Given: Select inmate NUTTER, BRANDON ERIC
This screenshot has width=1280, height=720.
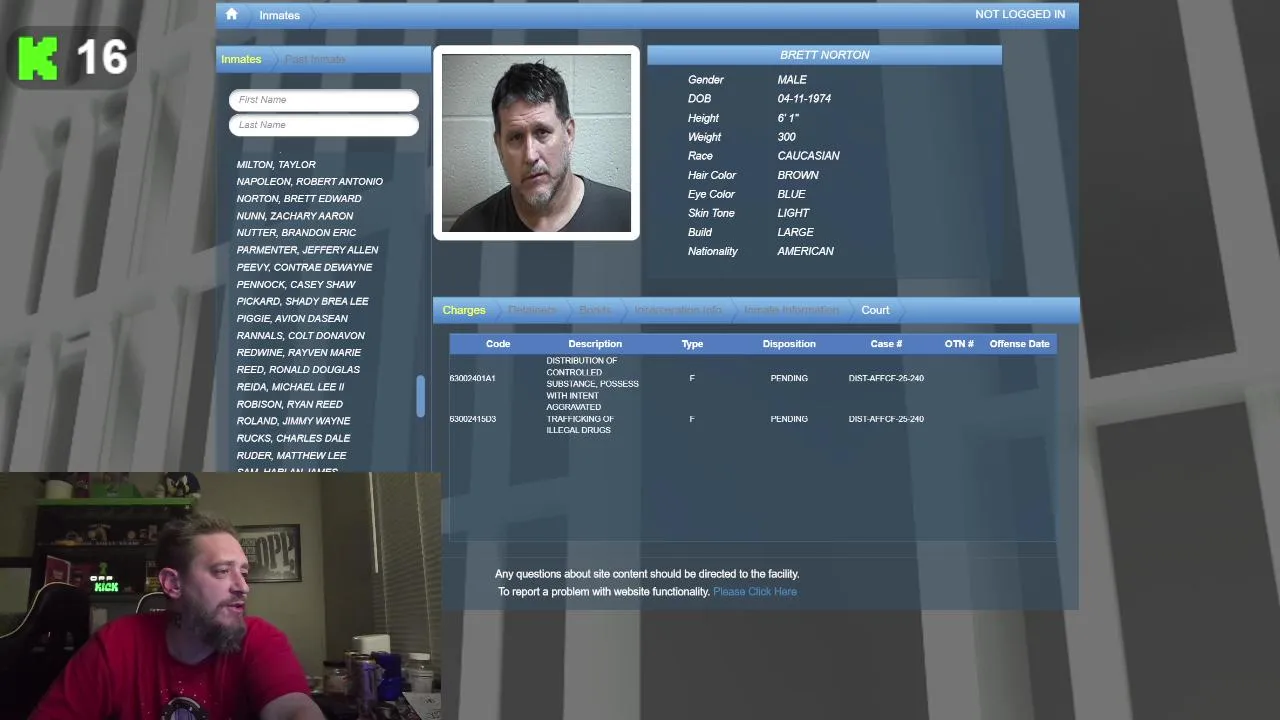Looking at the screenshot, I should pos(296,233).
